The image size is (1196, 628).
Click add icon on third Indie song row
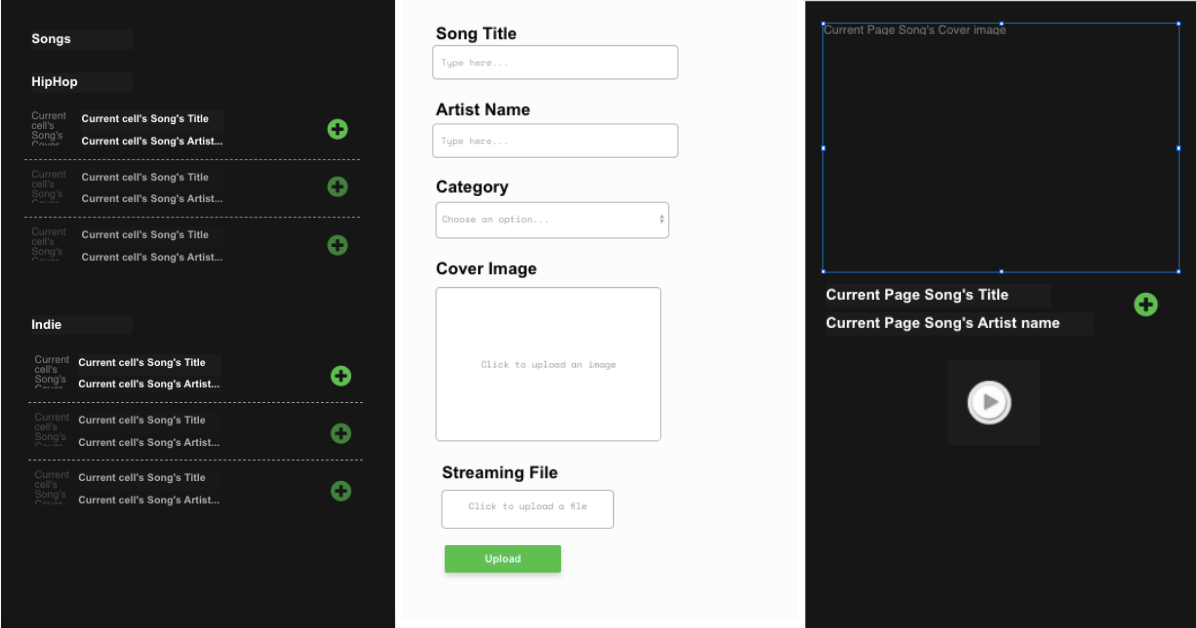(341, 491)
